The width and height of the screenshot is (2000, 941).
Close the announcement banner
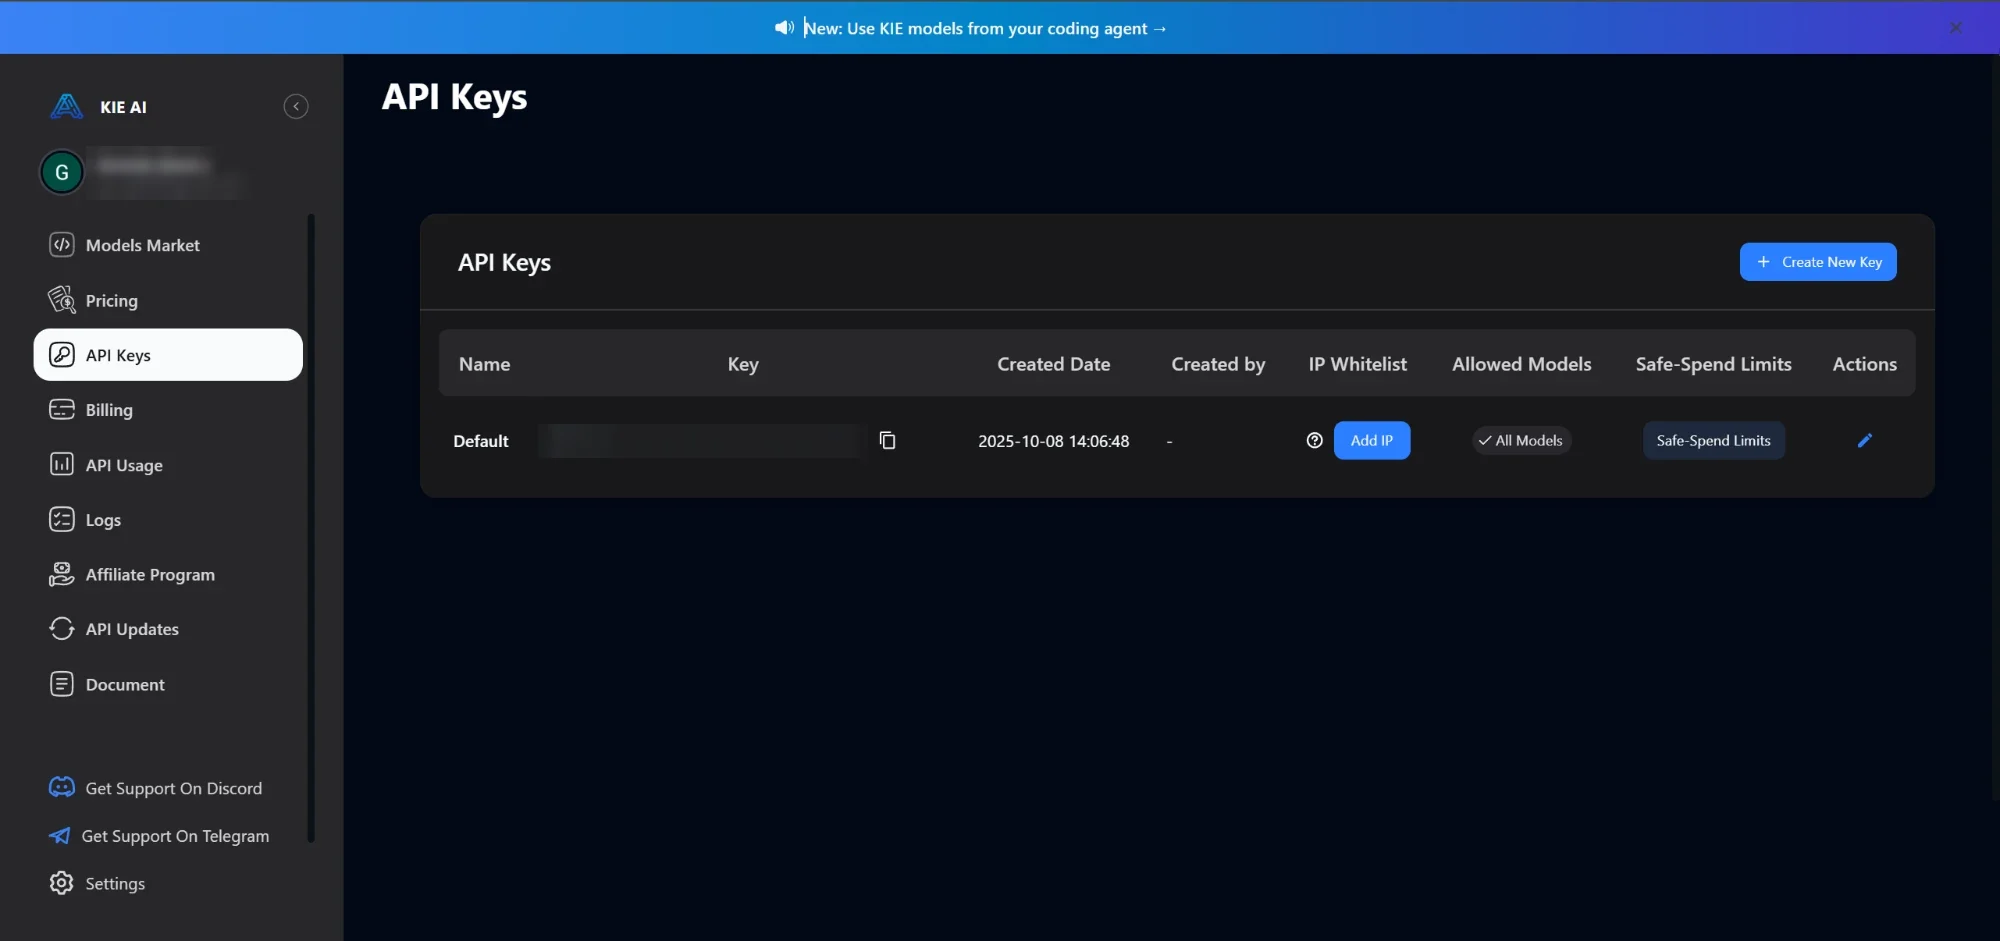pos(1956,27)
